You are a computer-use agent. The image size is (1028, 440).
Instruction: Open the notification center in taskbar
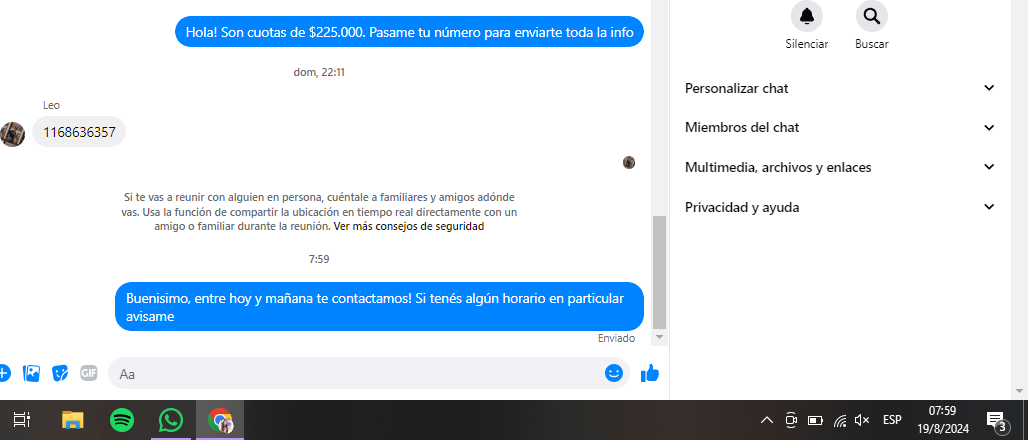point(997,420)
